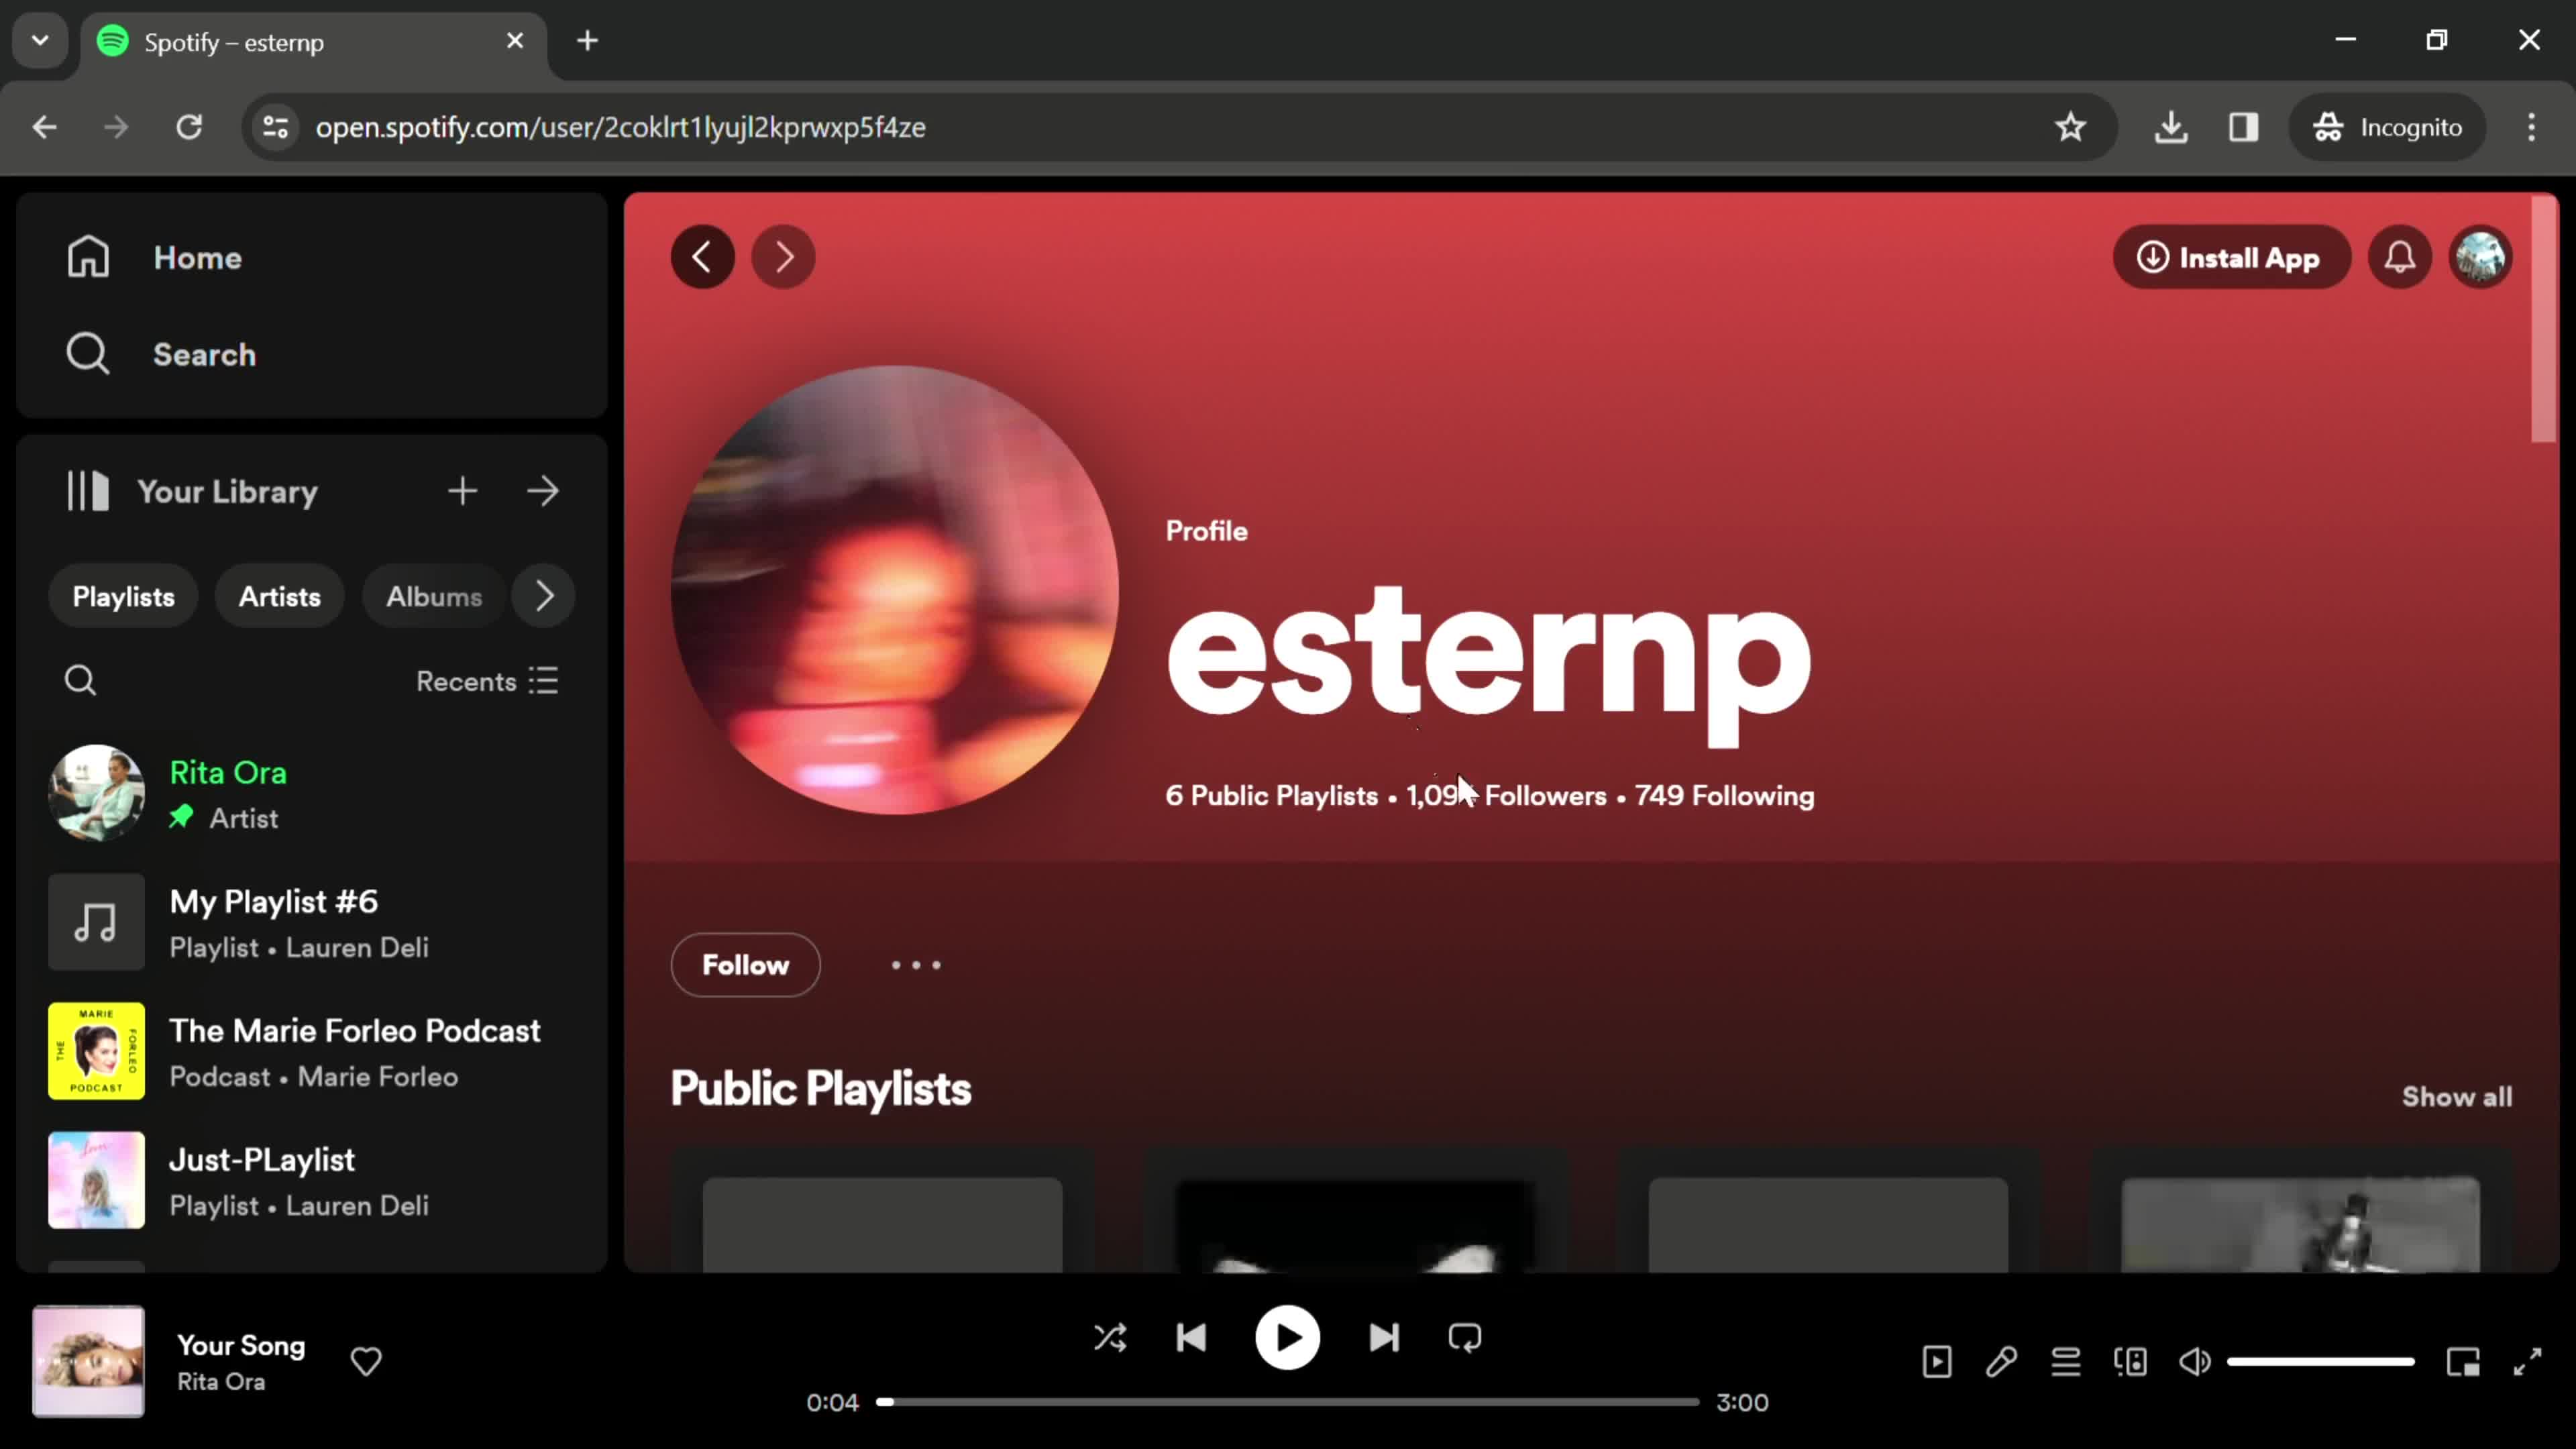Click the queue/lyrics icon in player bar
Viewport: 2576px width, 1449px height.
point(2065,1362)
